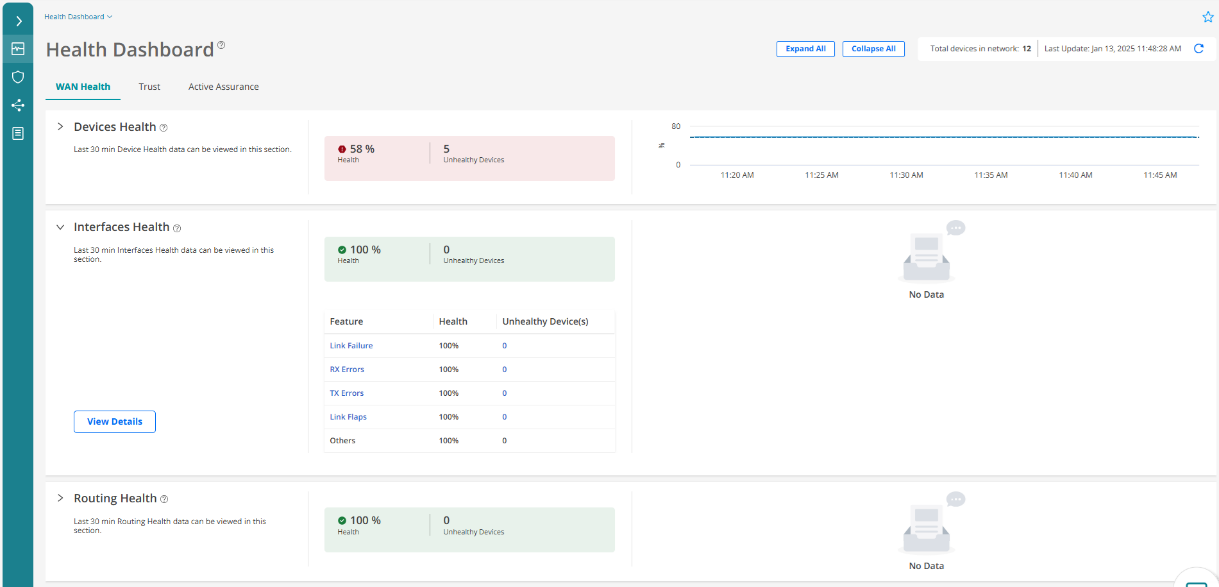Click info icon beside Devices Health

click(163, 128)
